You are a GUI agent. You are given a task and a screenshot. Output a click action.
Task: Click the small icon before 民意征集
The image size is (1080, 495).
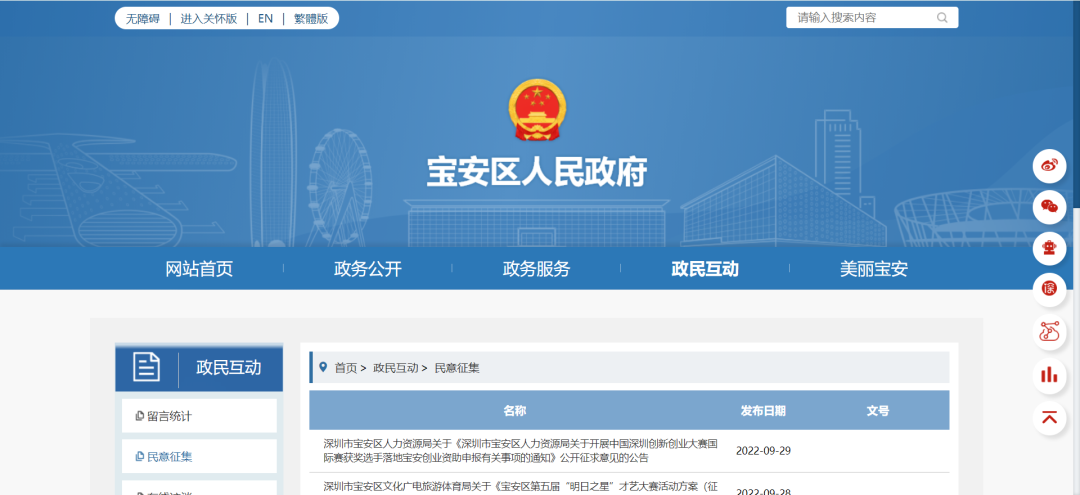pyautogui.click(x=140, y=456)
